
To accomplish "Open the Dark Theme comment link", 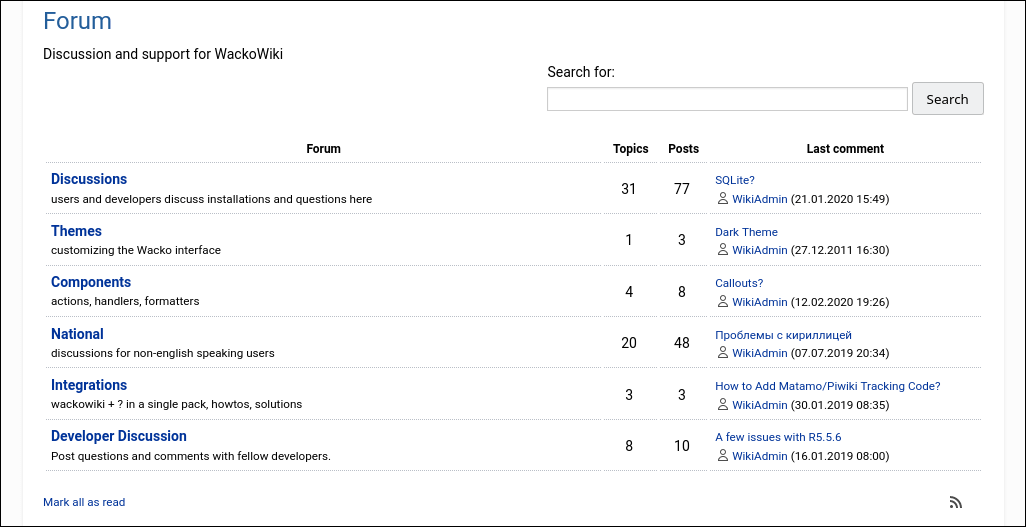I will tap(746, 232).
